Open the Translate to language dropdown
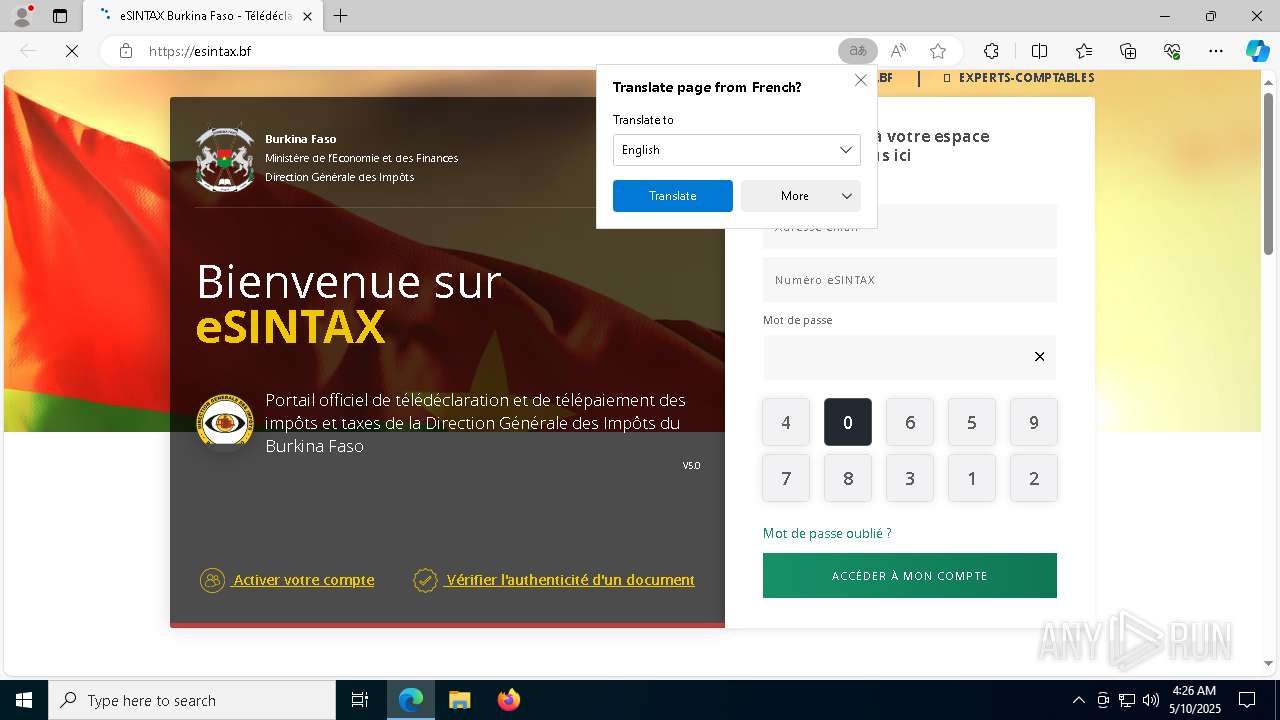The width and height of the screenshot is (1280, 720). coord(736,150)
